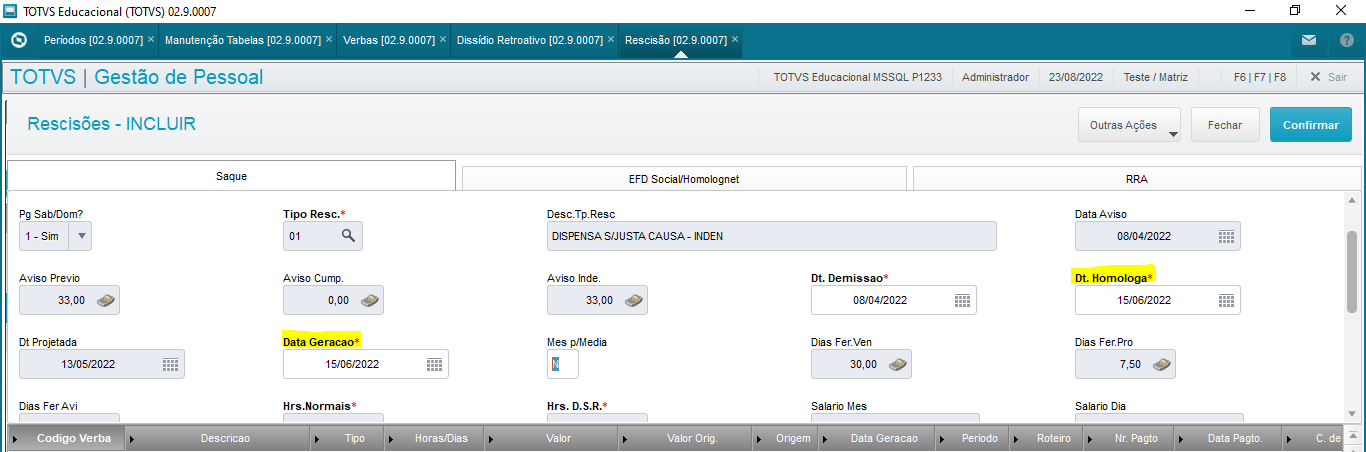This screenshot has width=1366, height=452.
Task: Click the Desc.Tp.Resc description field
Action: 771,236
